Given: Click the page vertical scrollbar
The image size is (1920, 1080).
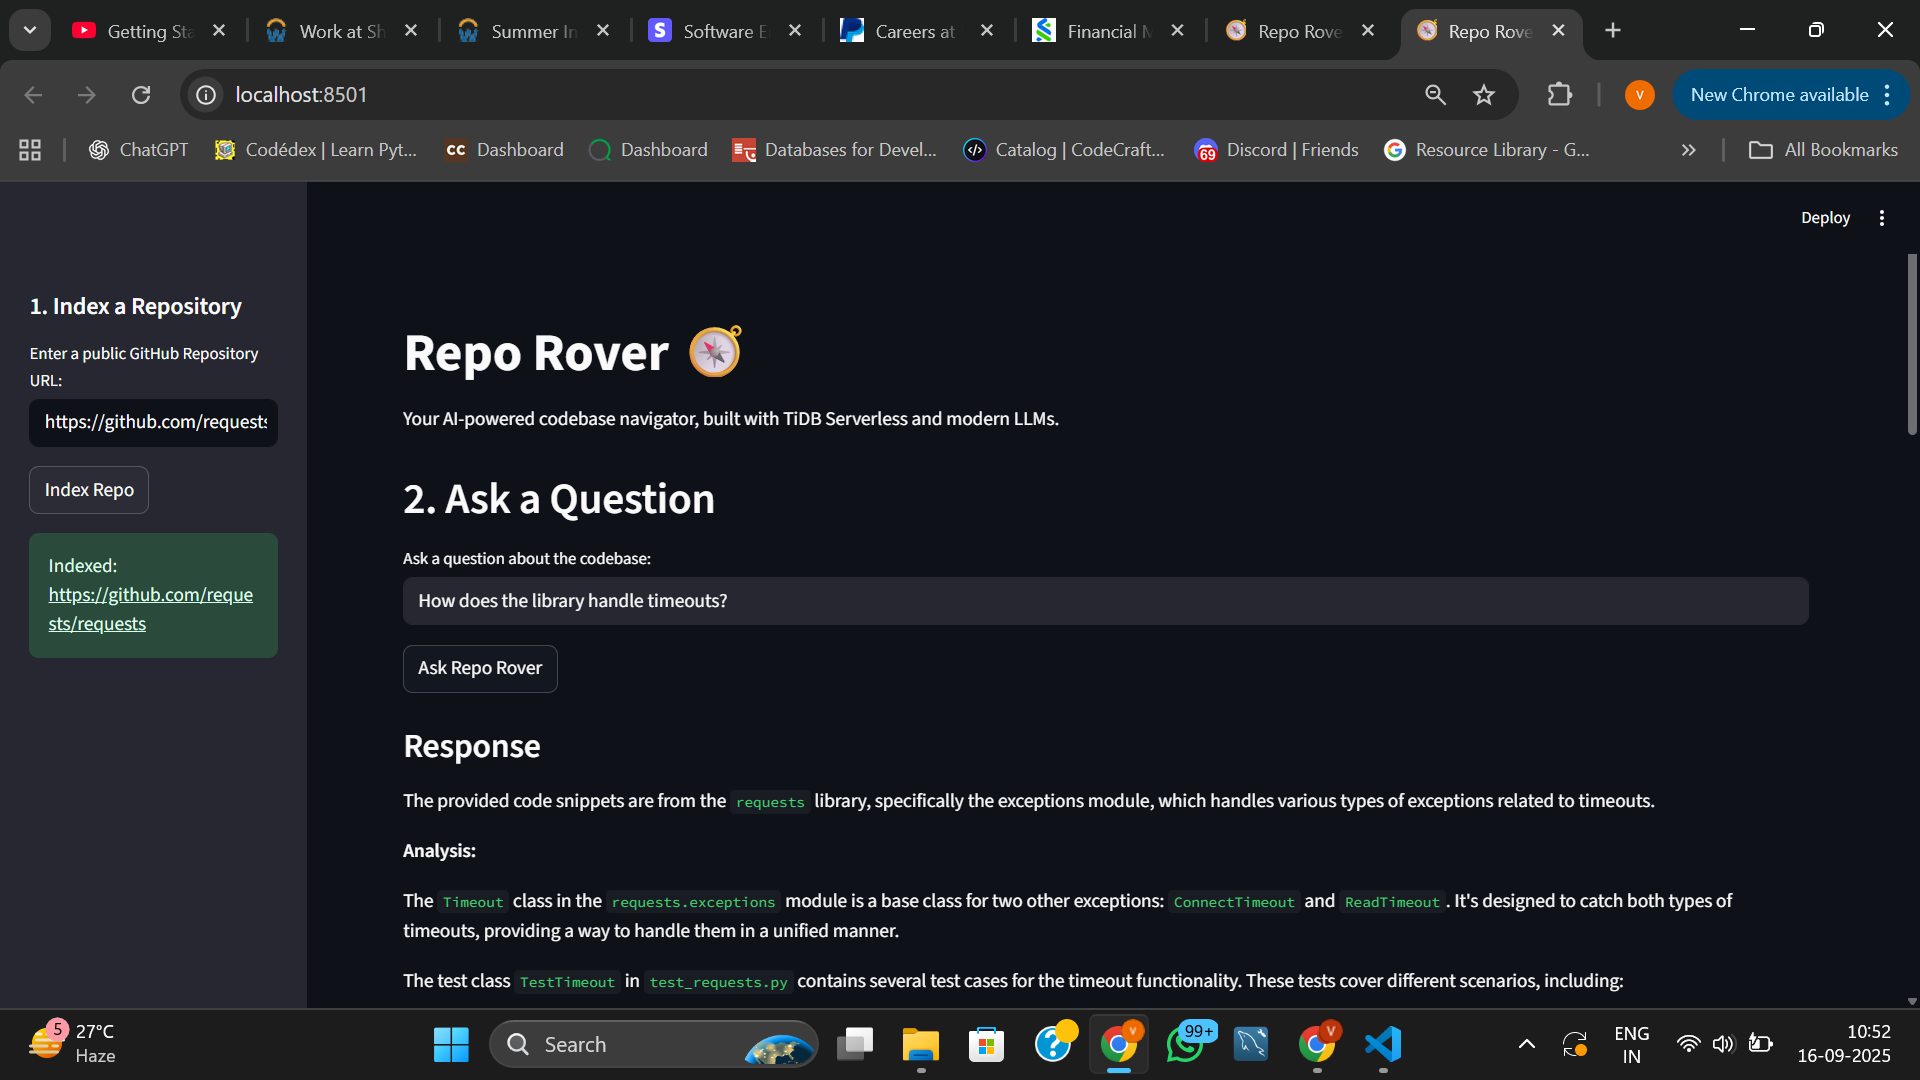Looking at the screenshot, I should [x=1912, y=345].
